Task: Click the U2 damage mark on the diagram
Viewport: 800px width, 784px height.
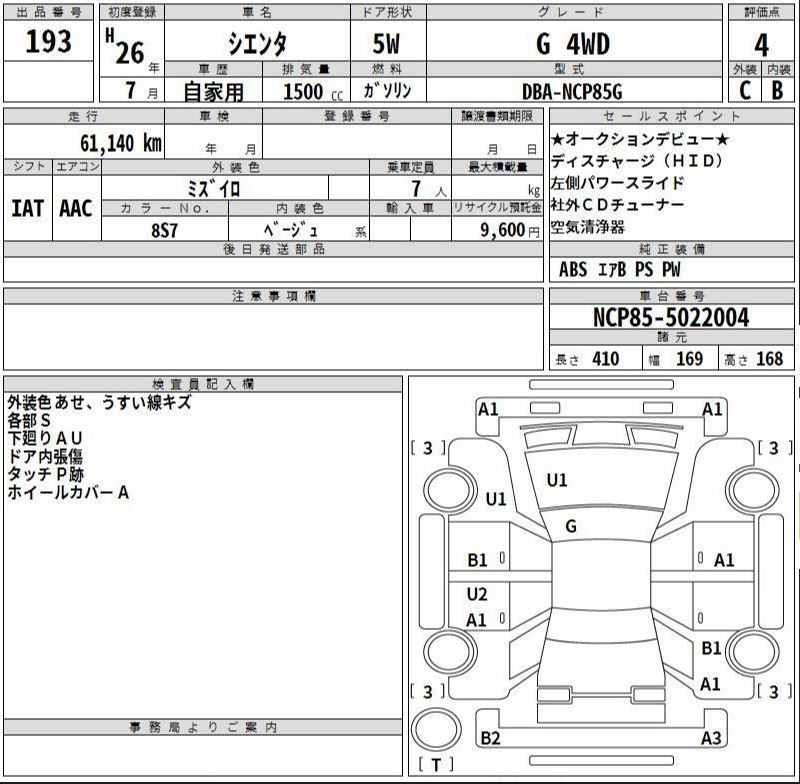Action: 477,594
